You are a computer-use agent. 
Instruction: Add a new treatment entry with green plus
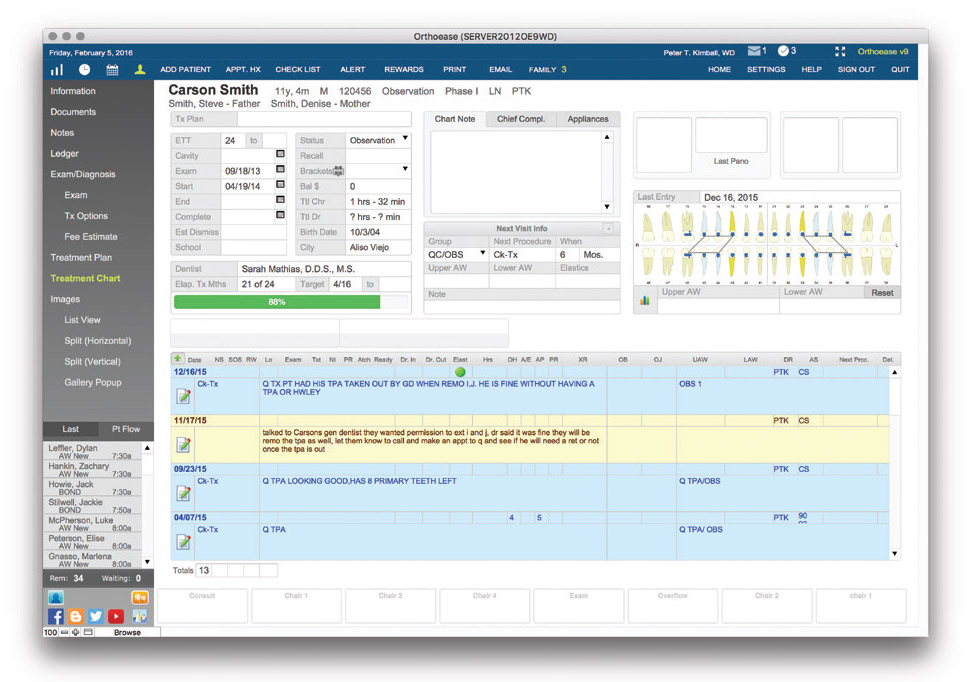pos(178,358)
